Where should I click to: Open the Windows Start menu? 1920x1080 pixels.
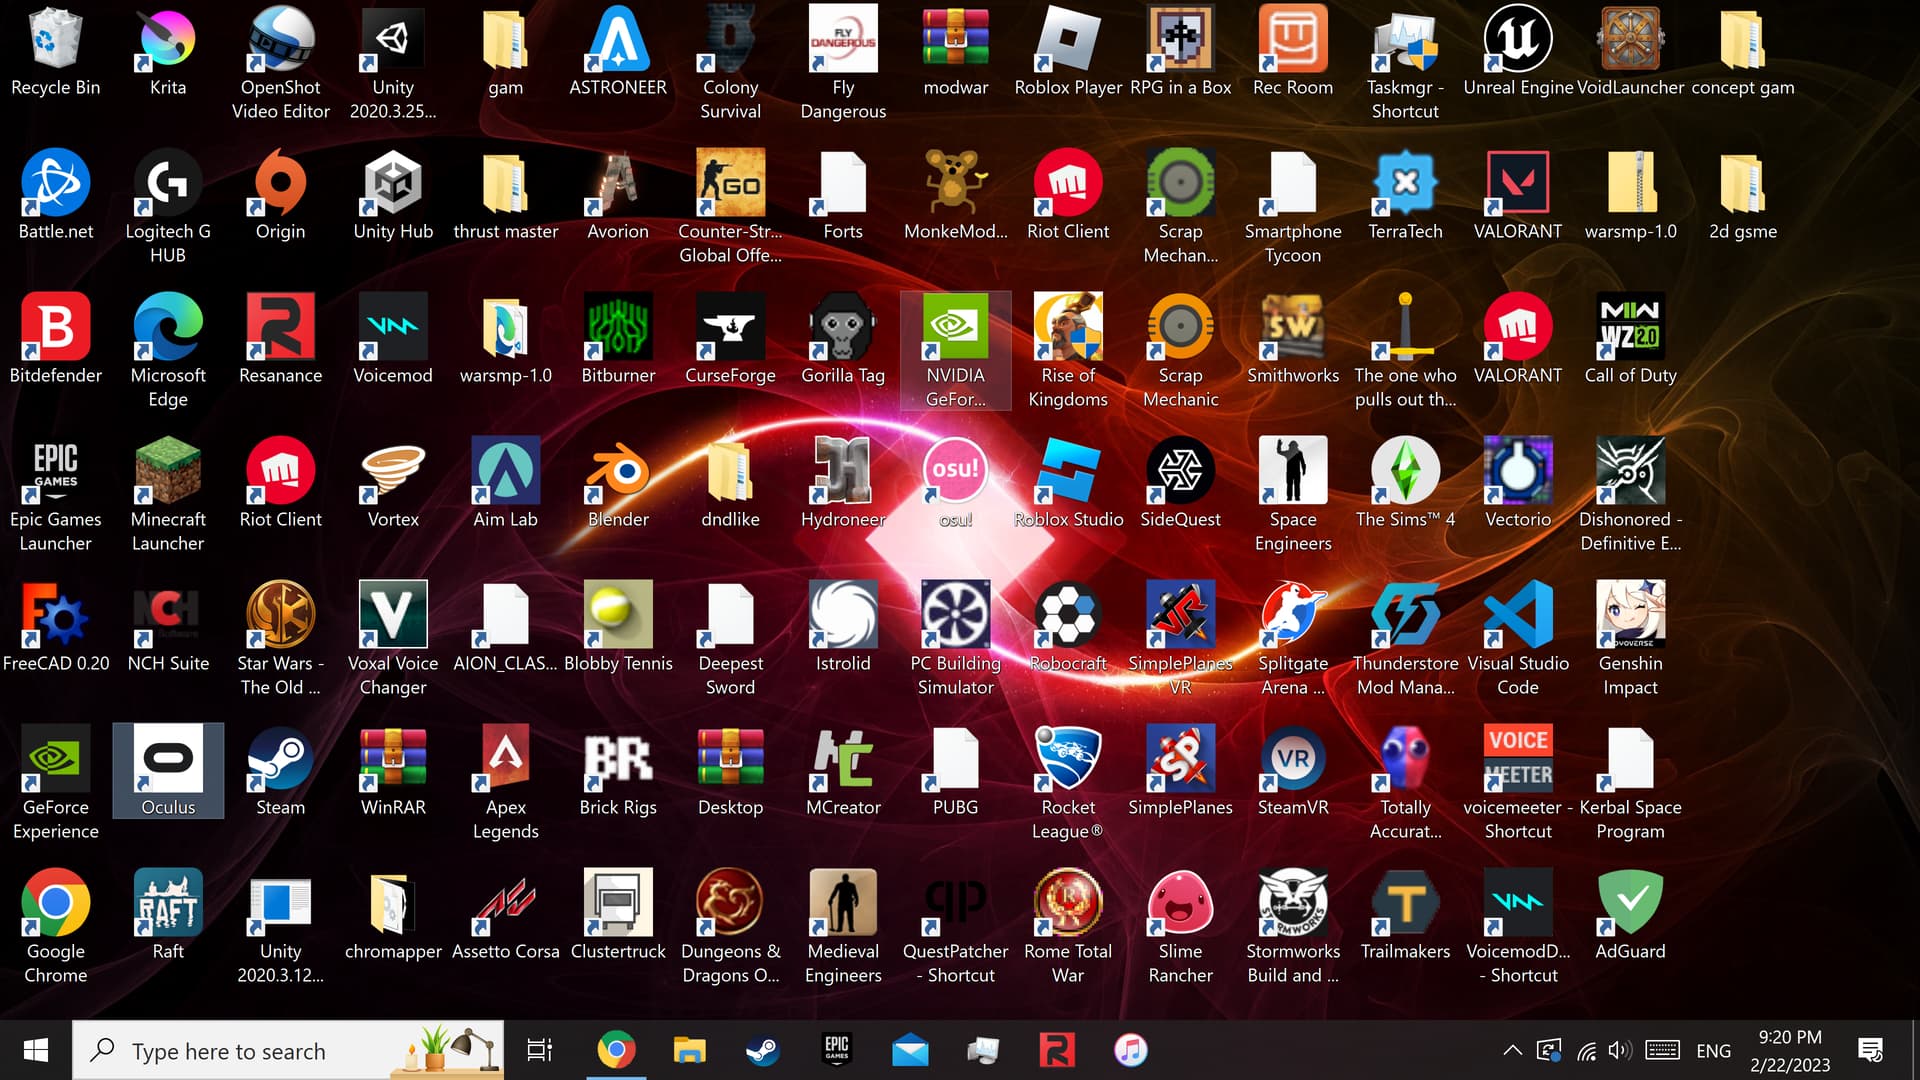coord(36,1050)
